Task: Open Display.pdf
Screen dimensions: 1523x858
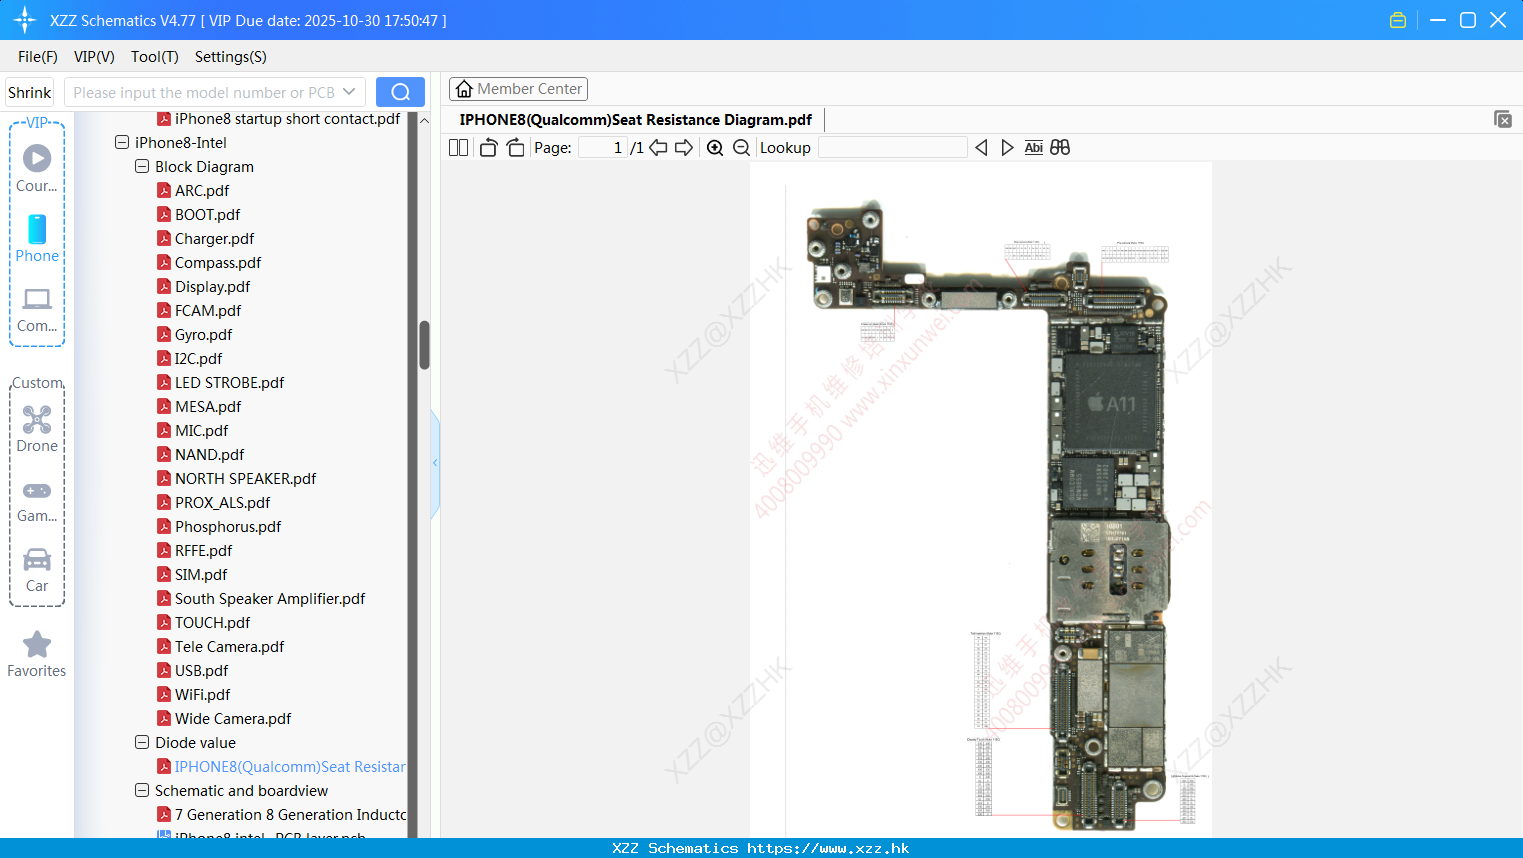Action: point(212,286)
